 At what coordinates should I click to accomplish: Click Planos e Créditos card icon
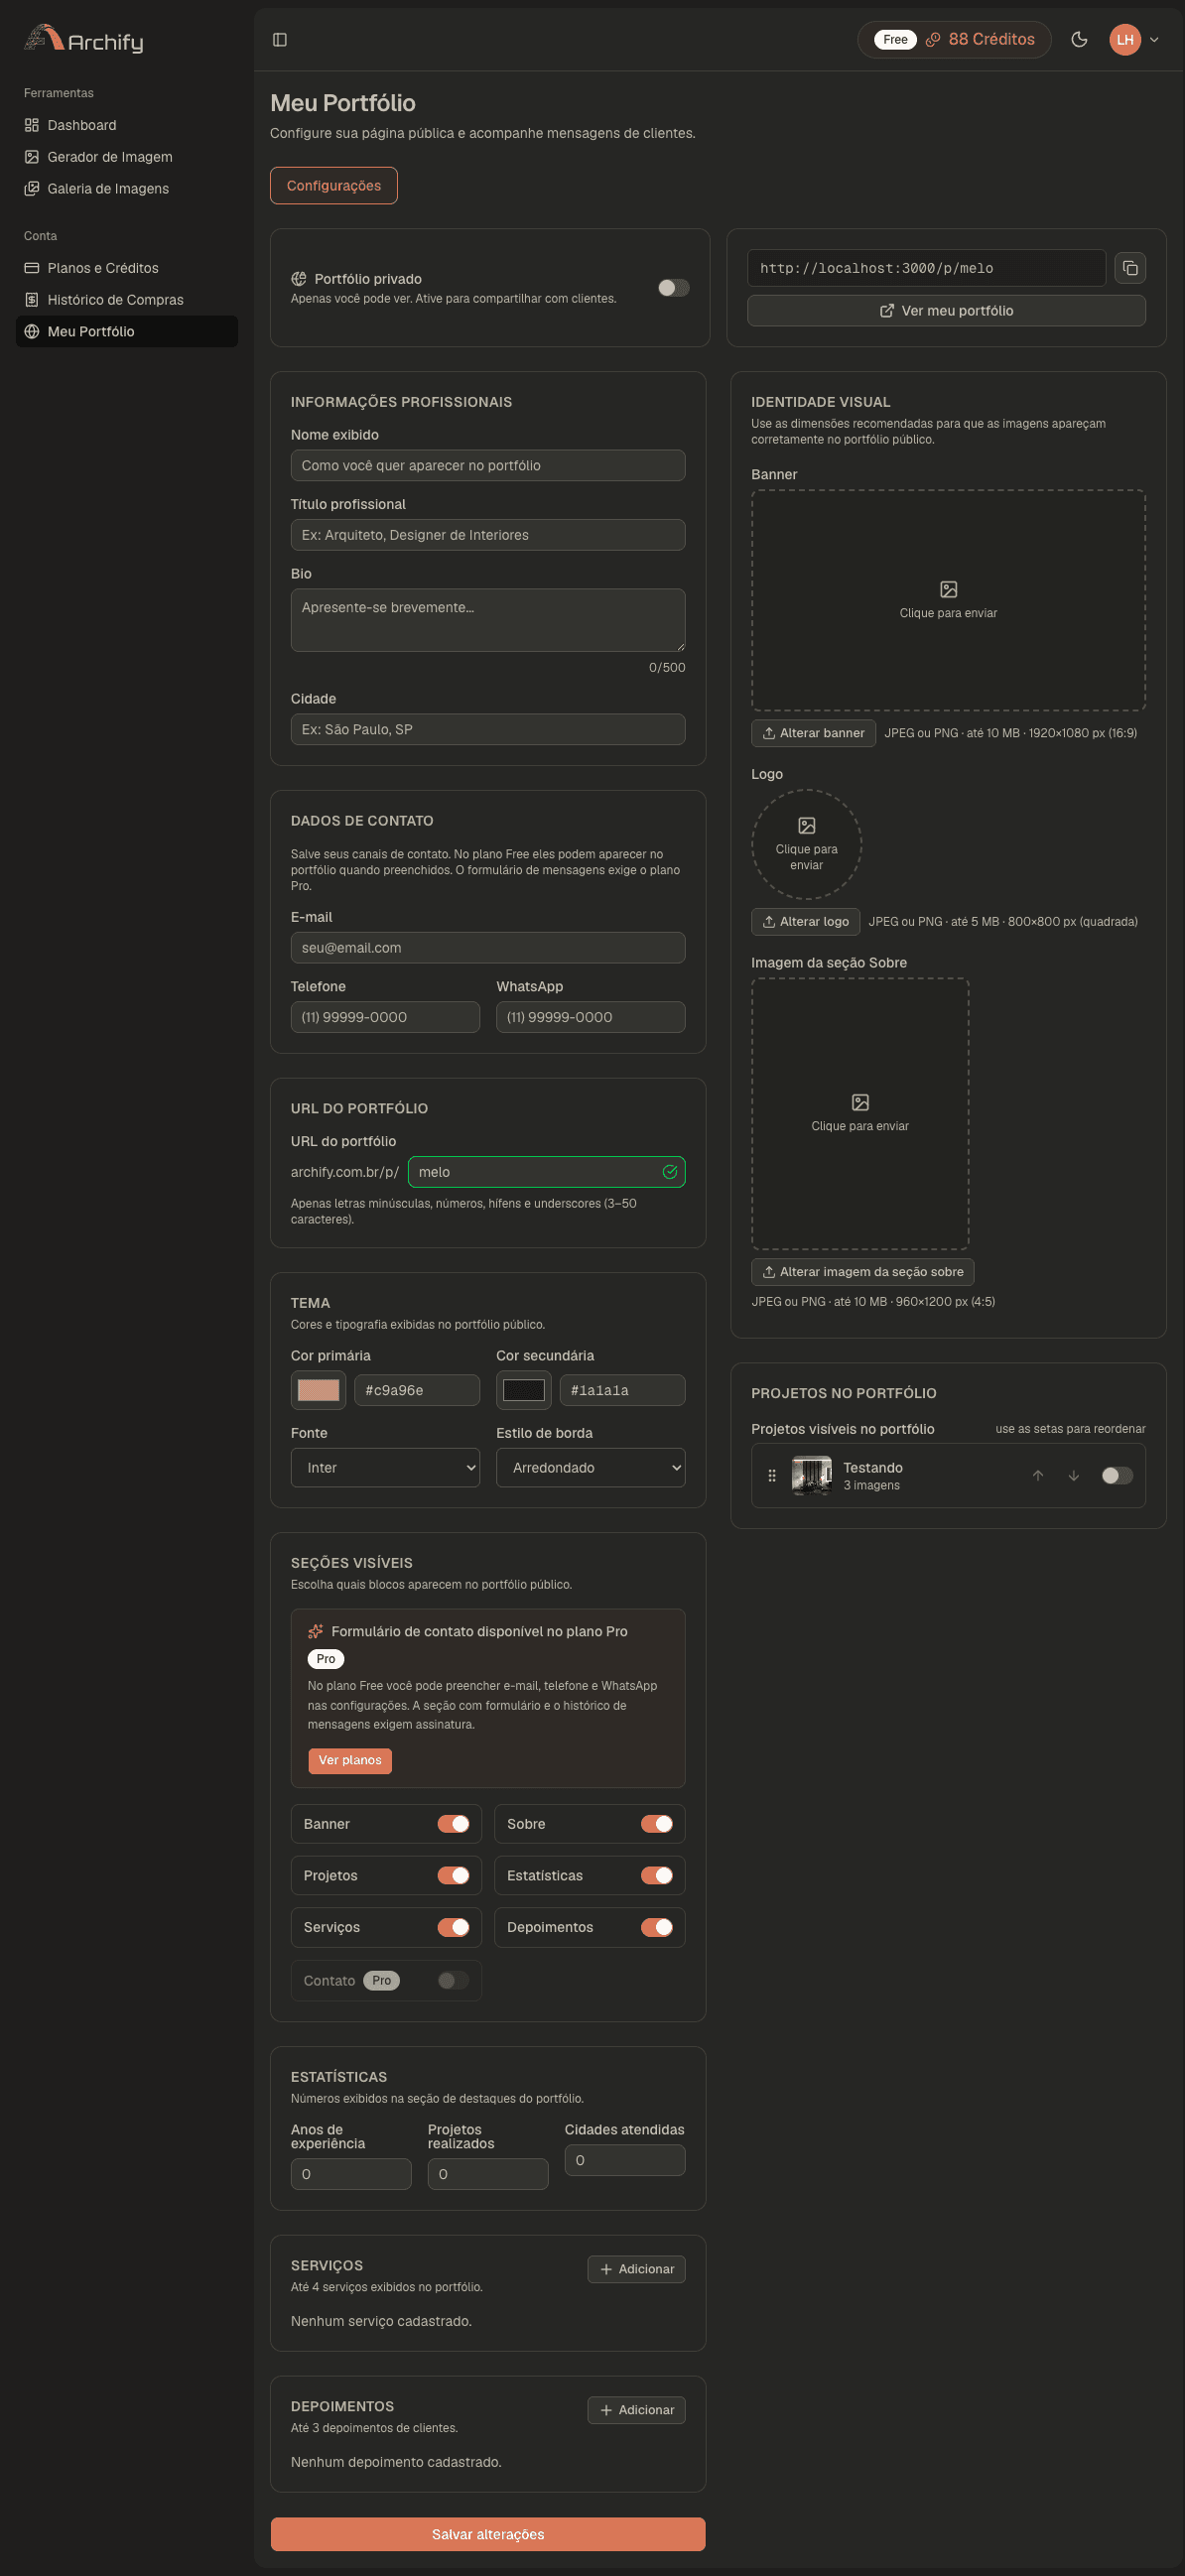pos(32,268)
